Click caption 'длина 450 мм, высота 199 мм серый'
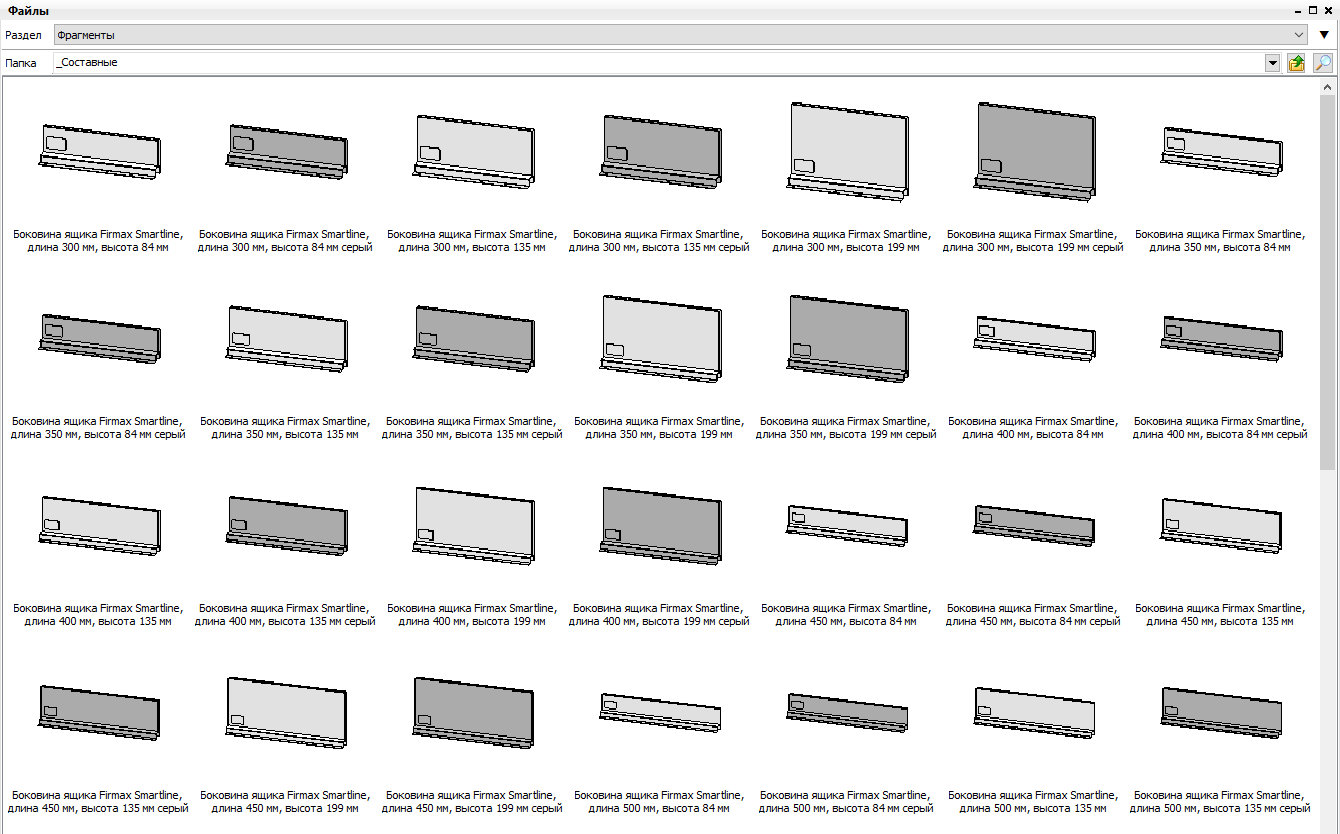 pos(472,808)
